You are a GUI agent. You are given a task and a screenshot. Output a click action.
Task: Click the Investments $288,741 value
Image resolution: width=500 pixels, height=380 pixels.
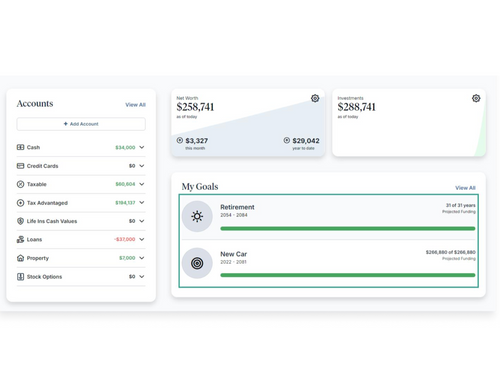(x=356, y=107)
